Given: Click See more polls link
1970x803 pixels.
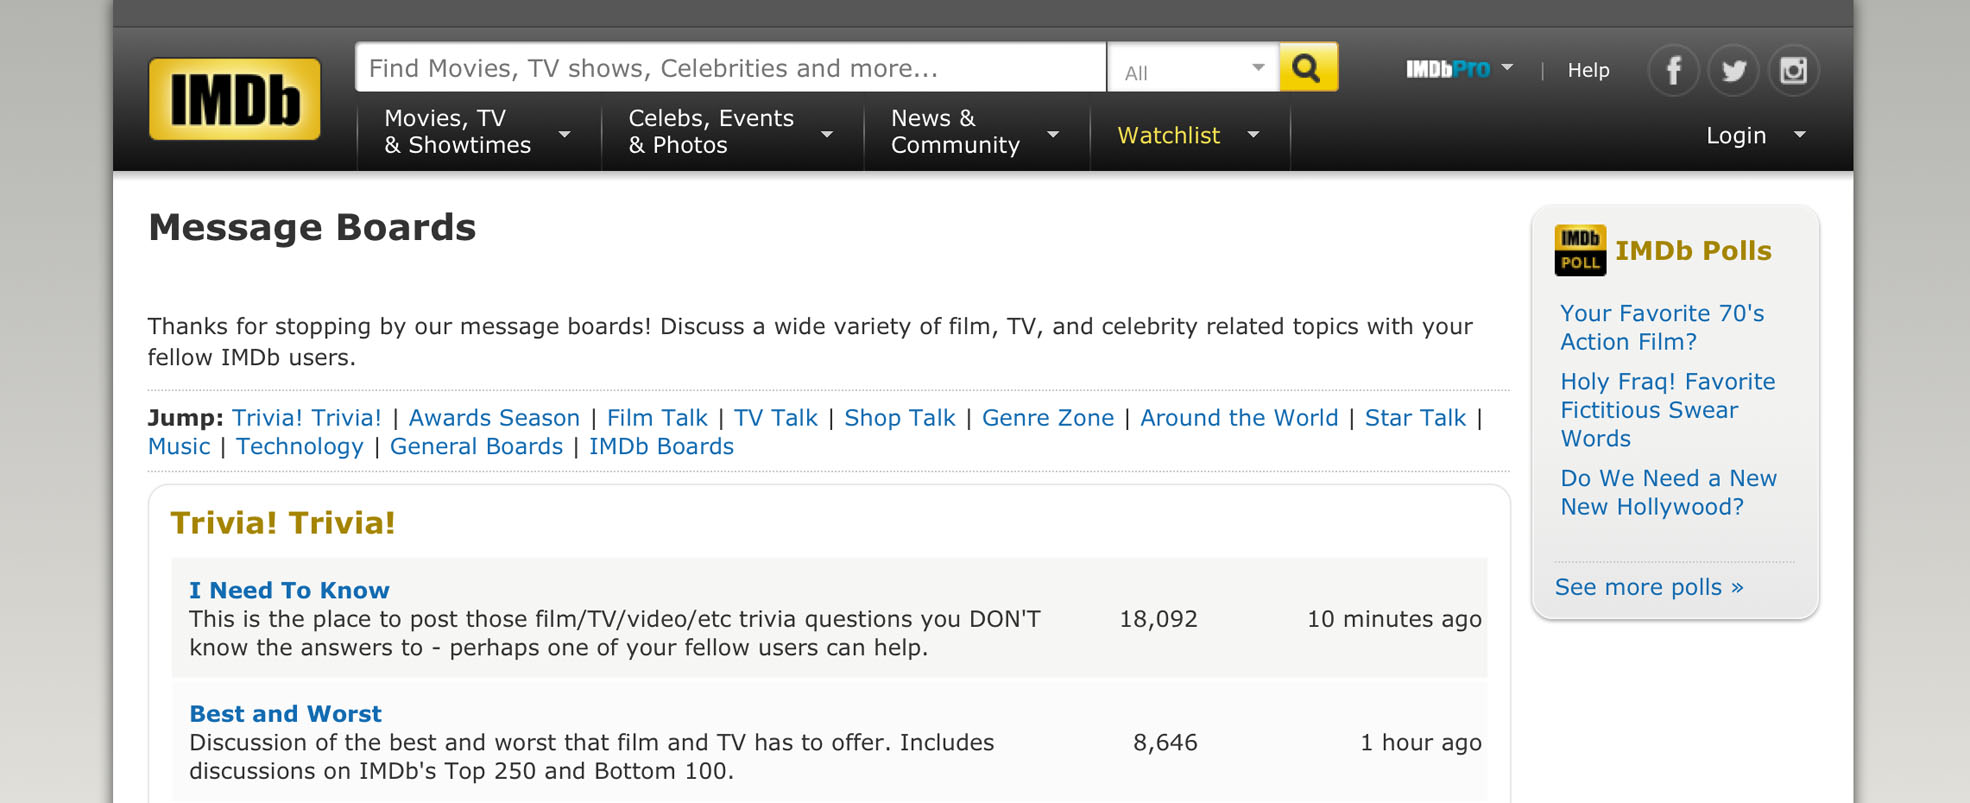Looking at the screenshot, I should [x=1649, y=587].
